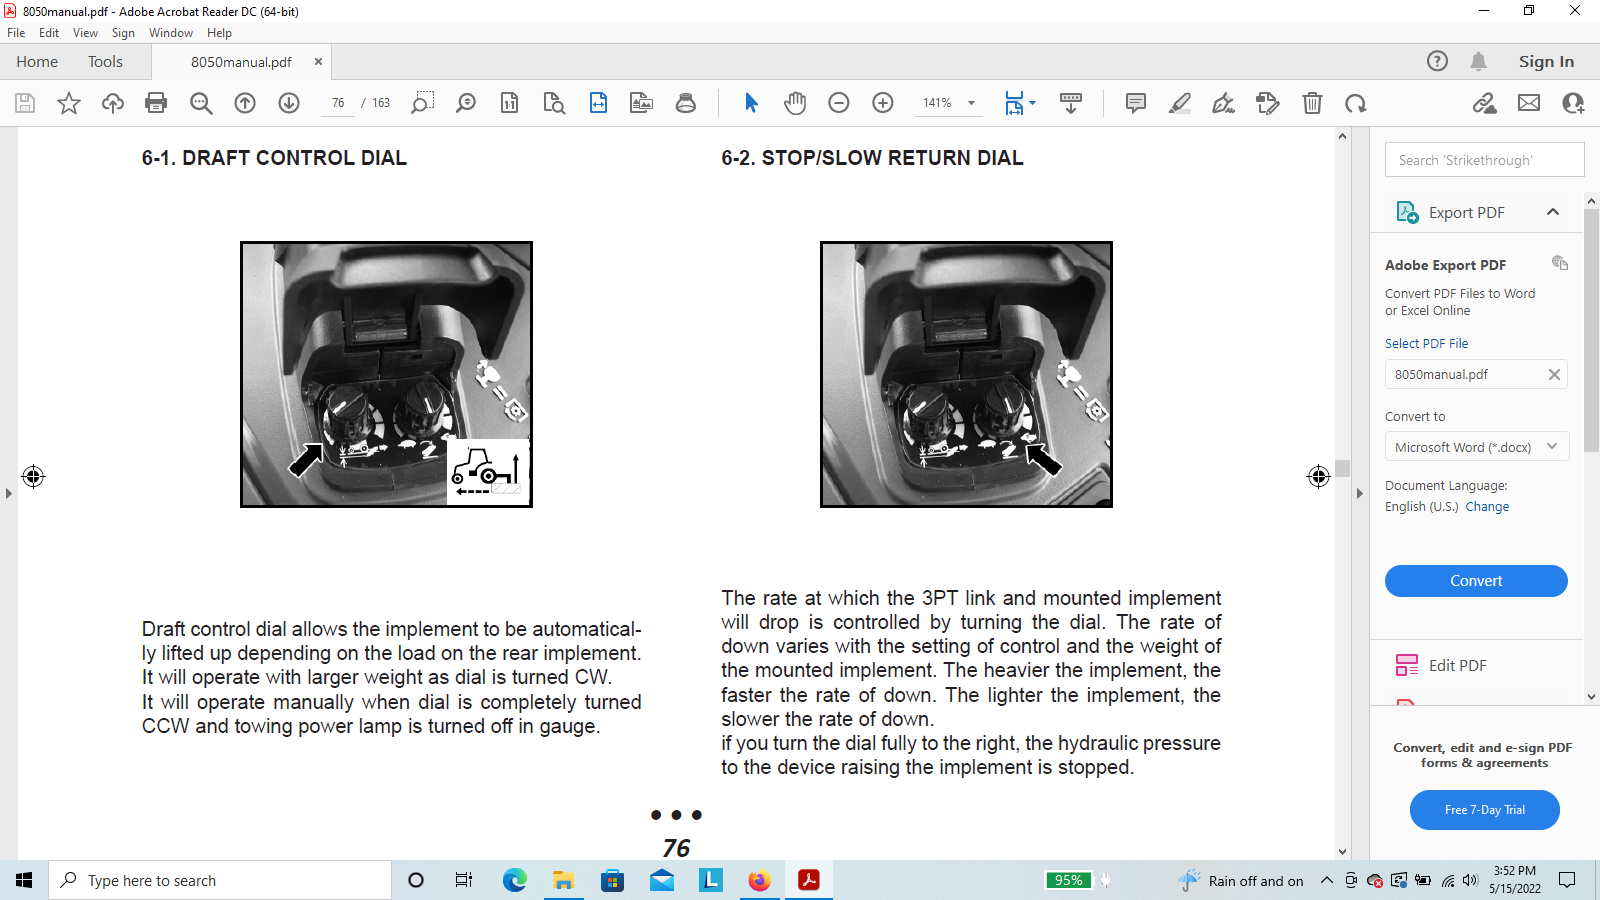The height and width of the screenshot is (900, 1600).
Task: Click the export PDF copy icon
Action: pyautogui.click(x=1559, y=263)
